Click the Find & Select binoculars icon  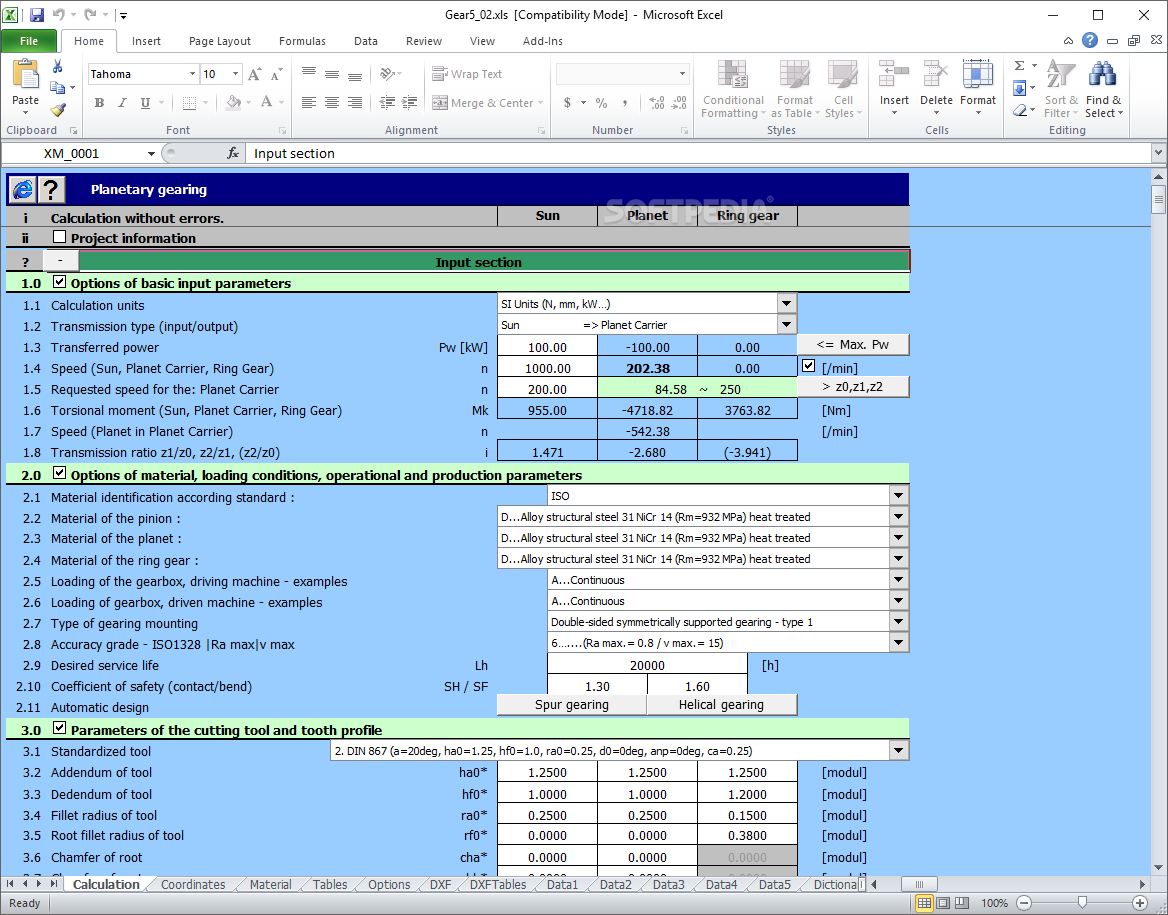pyautogui.click(x=1102, y=75)
